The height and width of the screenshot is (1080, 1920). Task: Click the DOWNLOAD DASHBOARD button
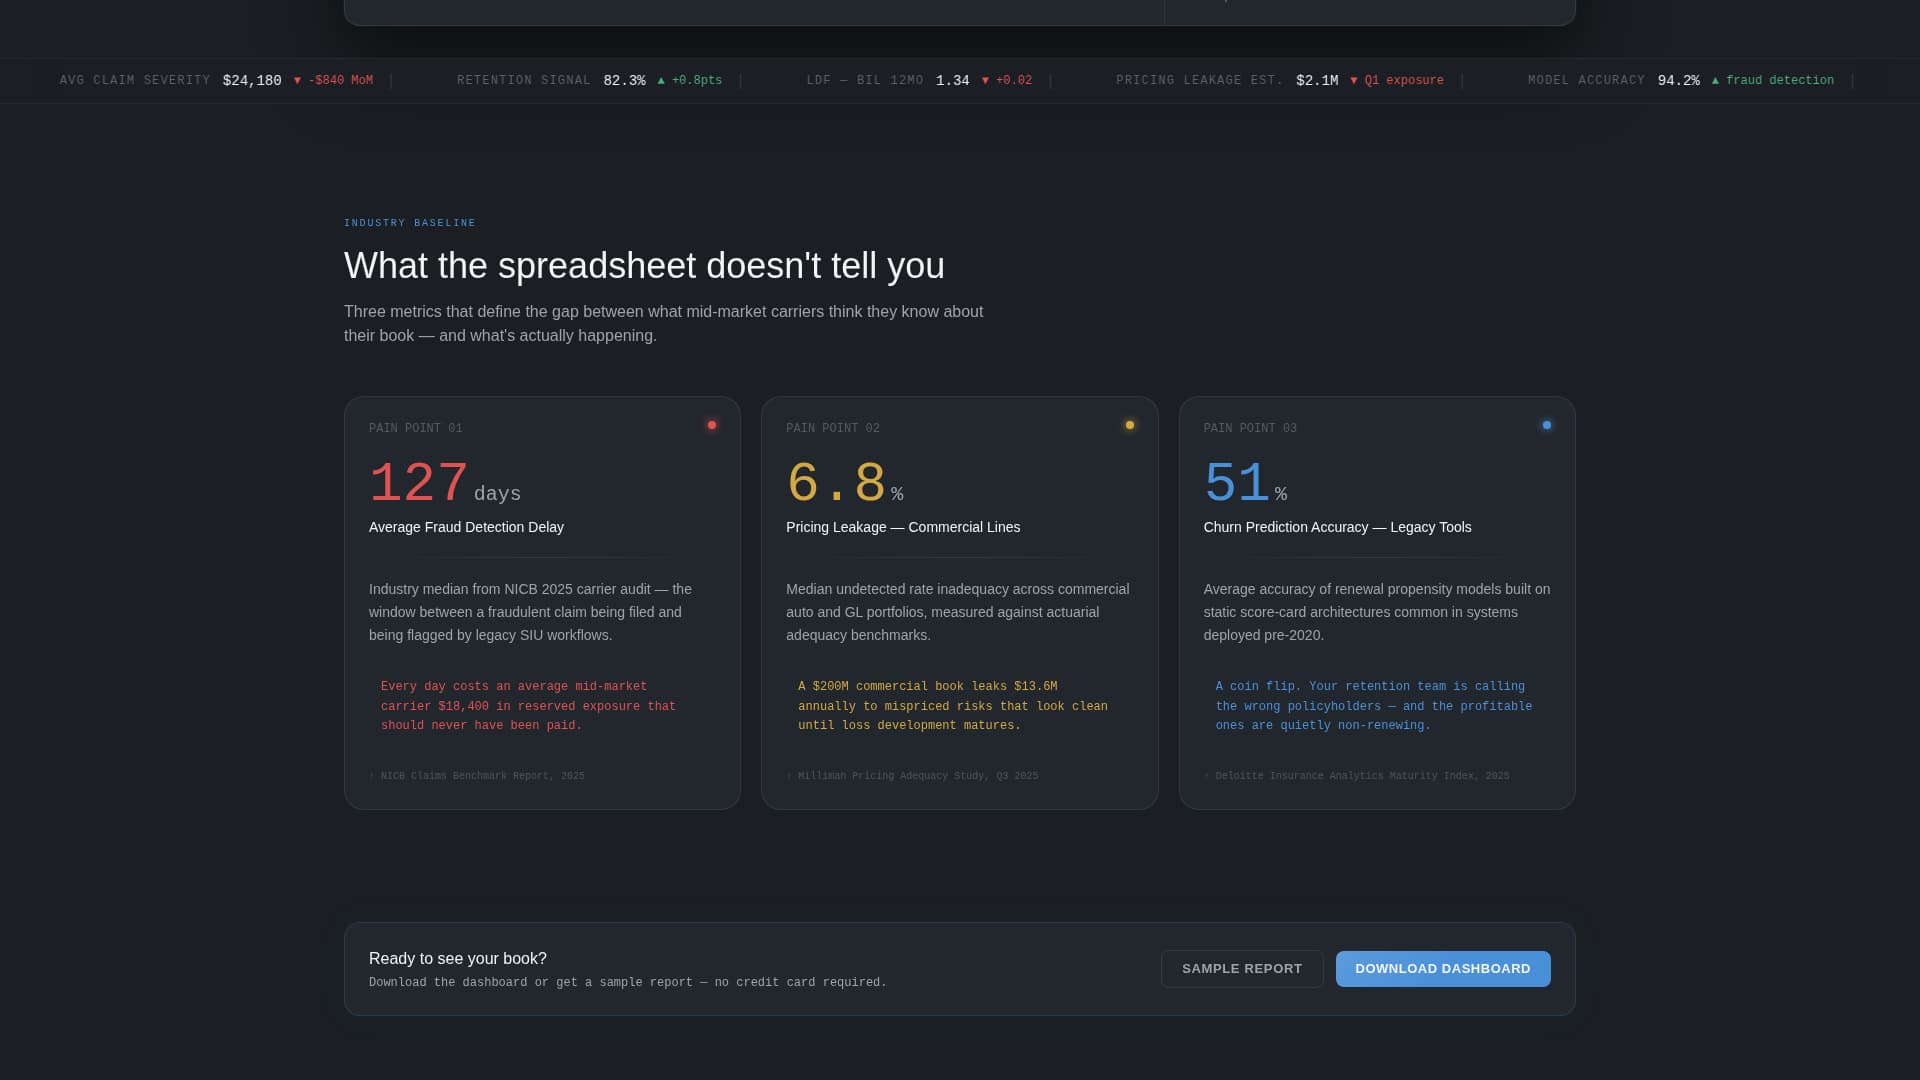tap(1443, 968)
